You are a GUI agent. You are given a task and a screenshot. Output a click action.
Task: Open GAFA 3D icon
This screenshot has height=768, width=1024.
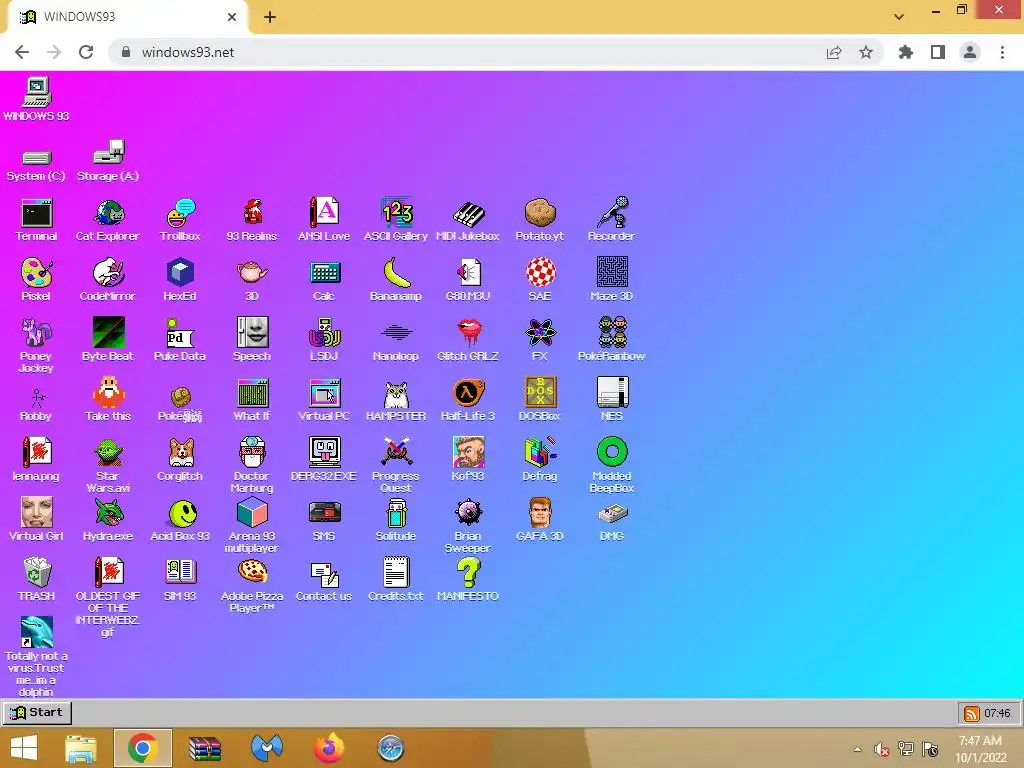tap(539, 520)
